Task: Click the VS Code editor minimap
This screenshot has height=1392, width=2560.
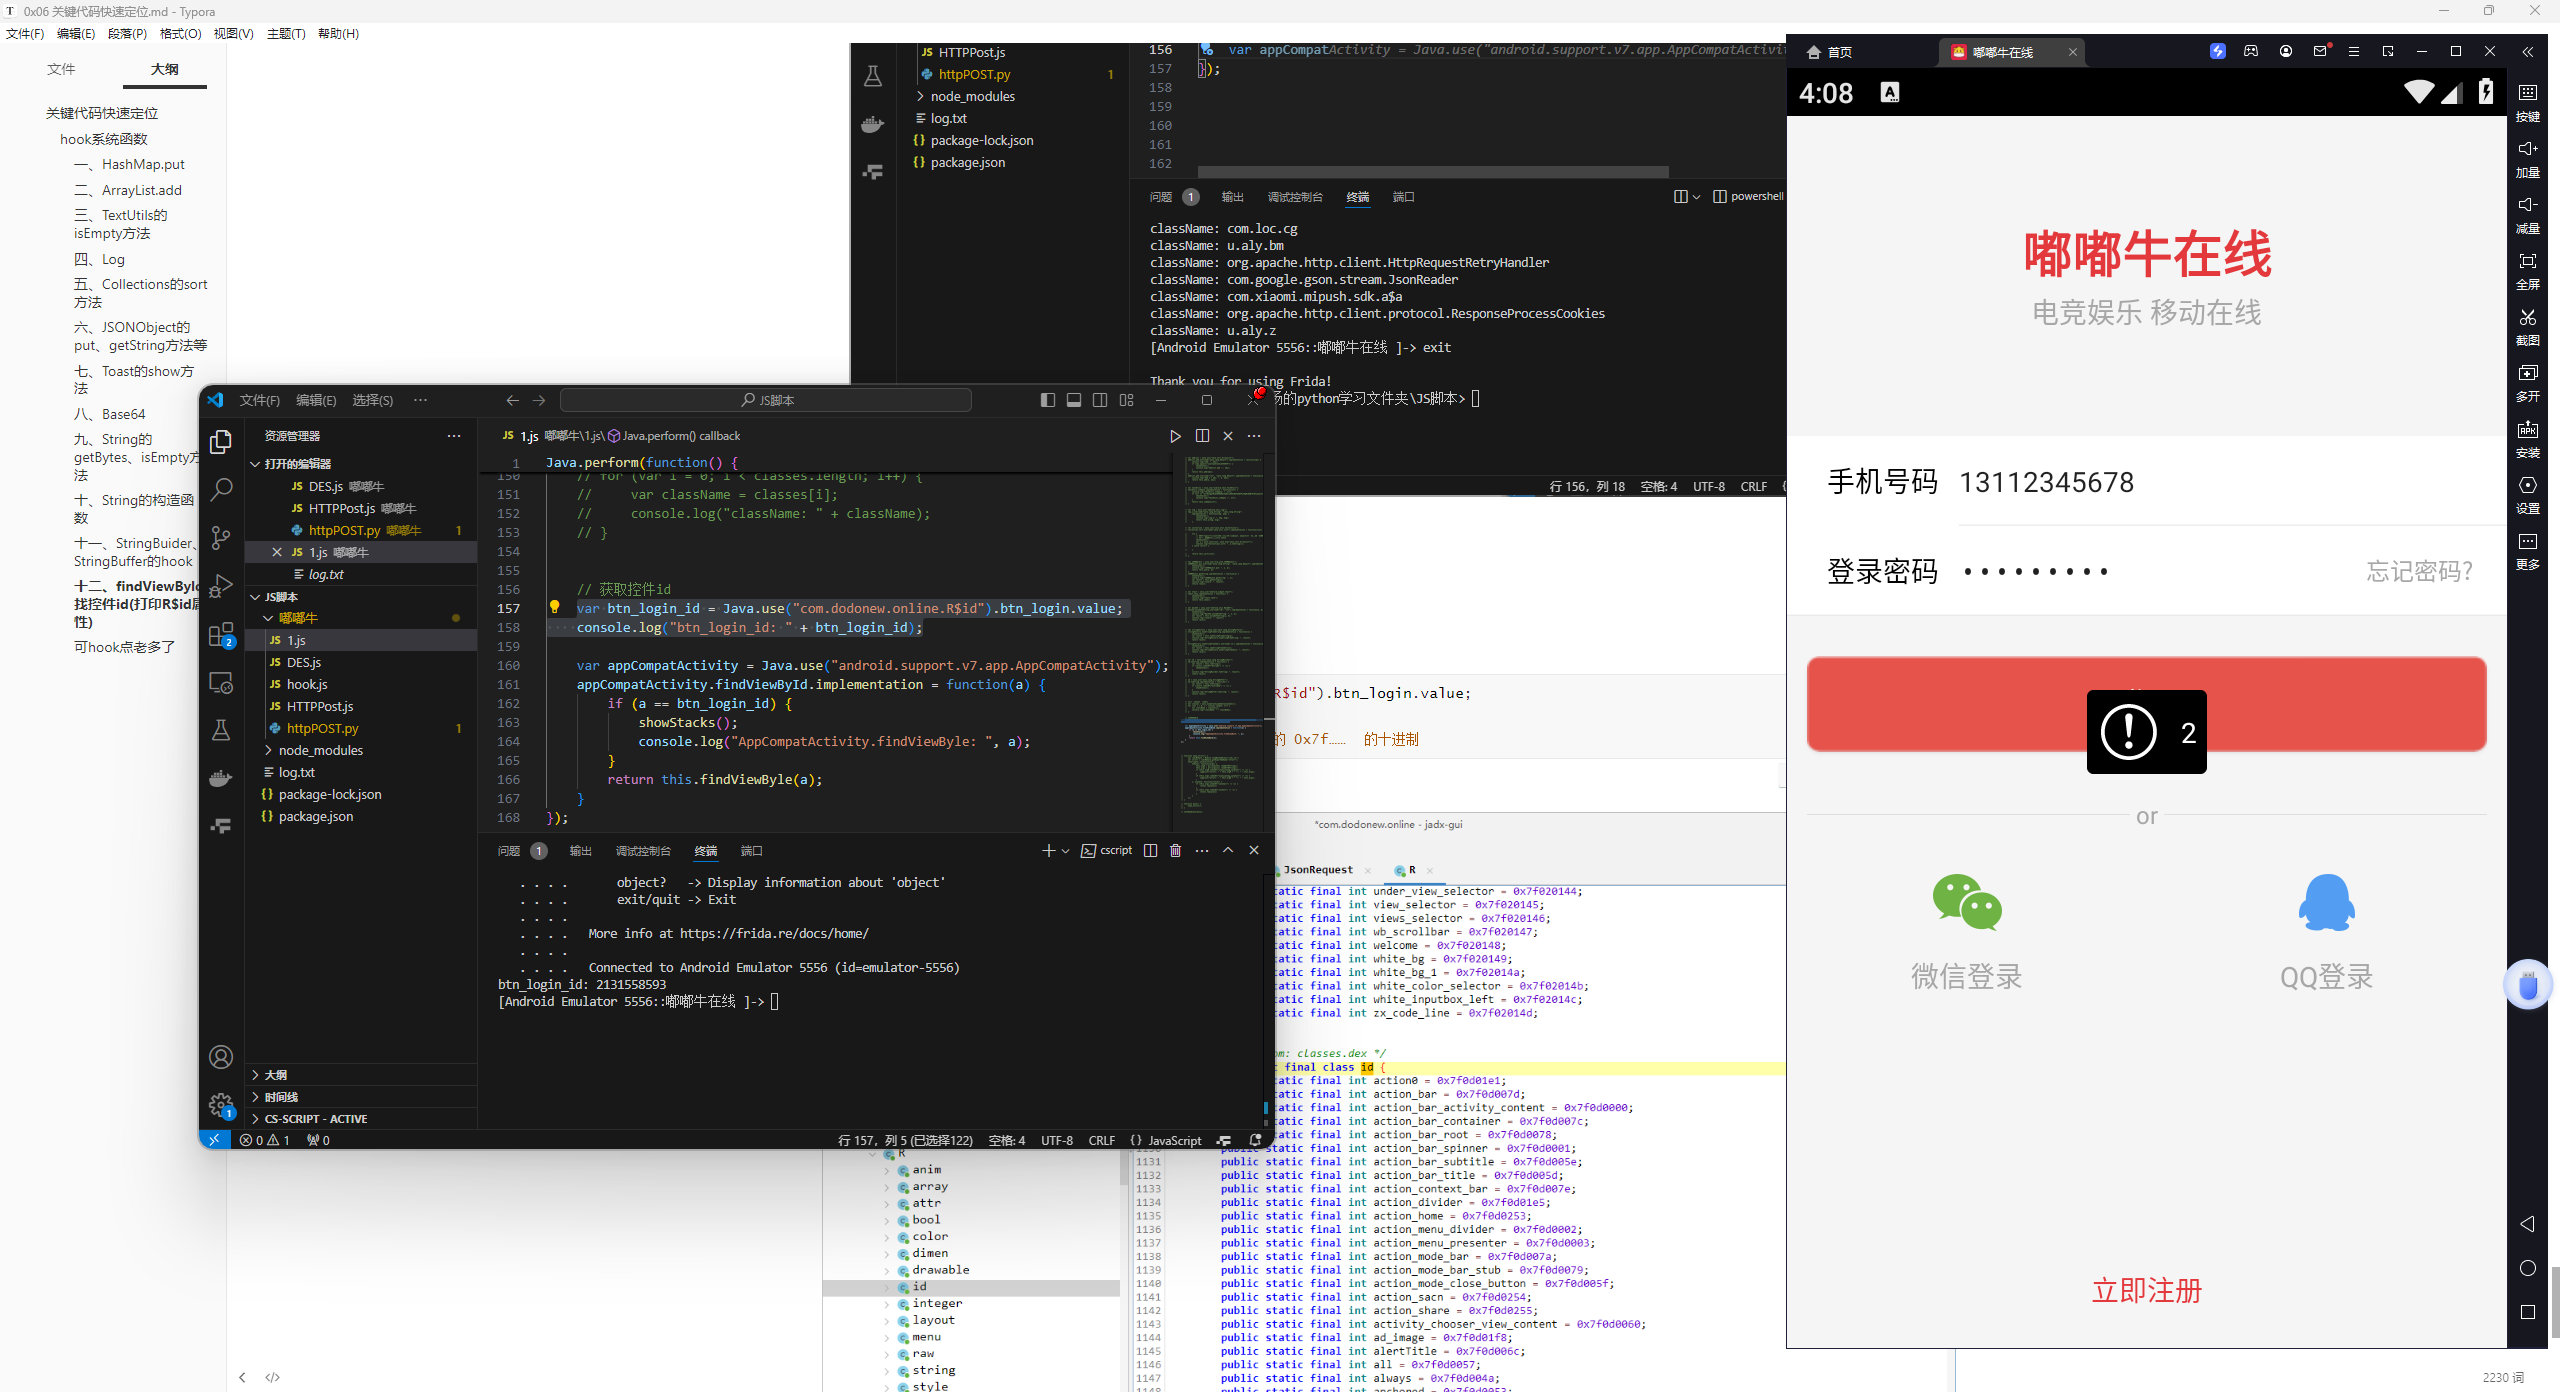Action: pyautogui.click(x=1222, y=640)
